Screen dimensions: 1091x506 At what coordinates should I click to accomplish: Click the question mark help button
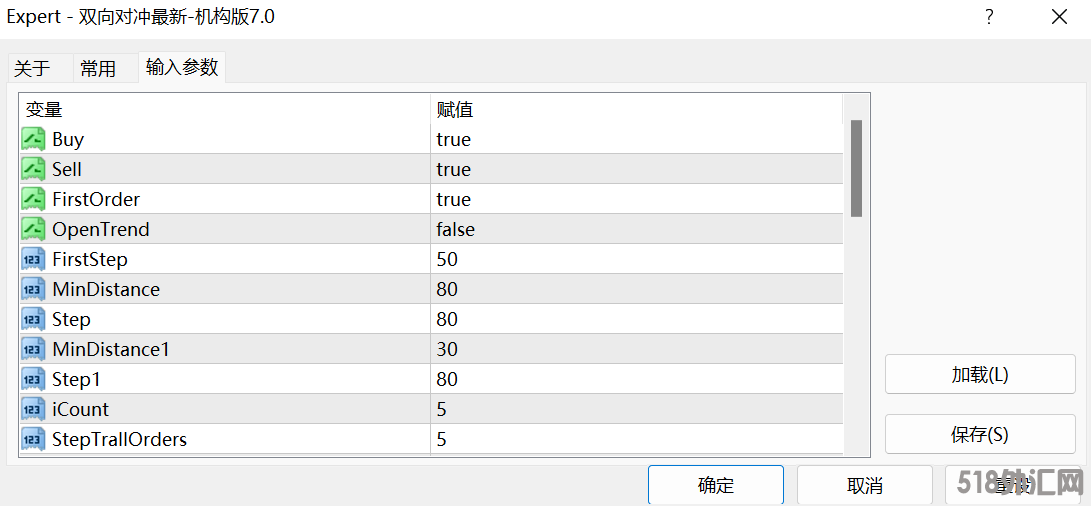click(x=989, y=17)
